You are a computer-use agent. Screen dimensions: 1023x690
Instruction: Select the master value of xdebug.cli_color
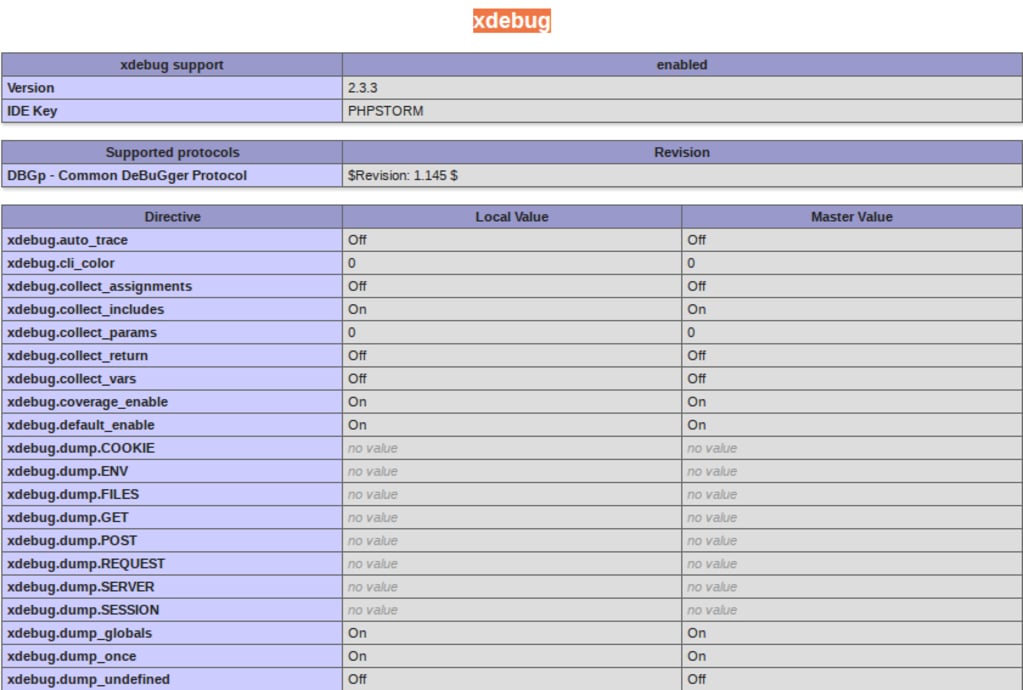[691, 263]
